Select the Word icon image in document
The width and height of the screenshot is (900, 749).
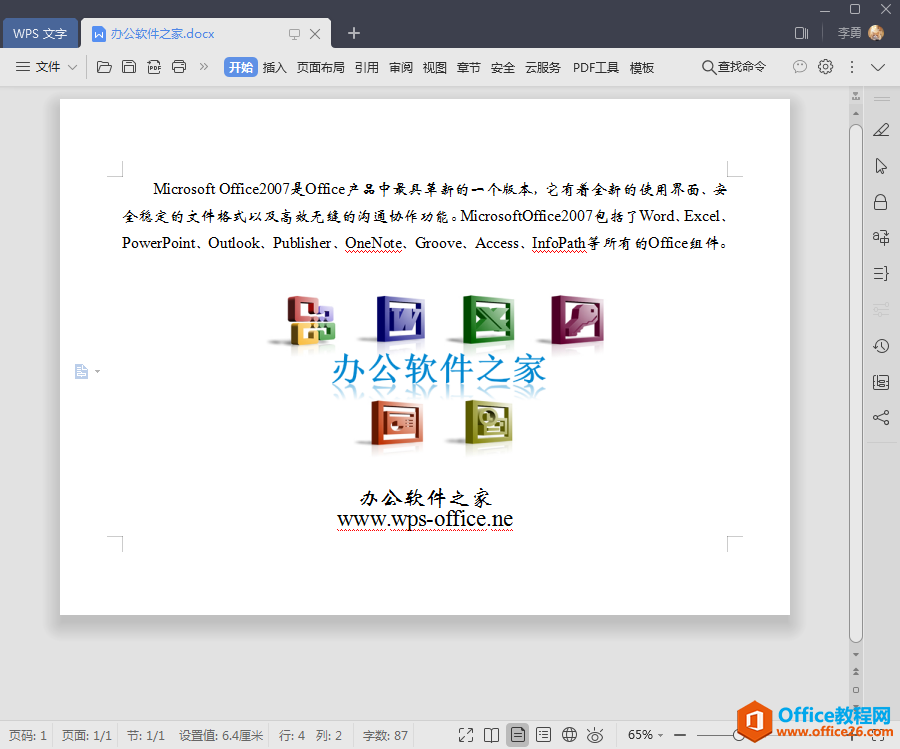(401, 319)
